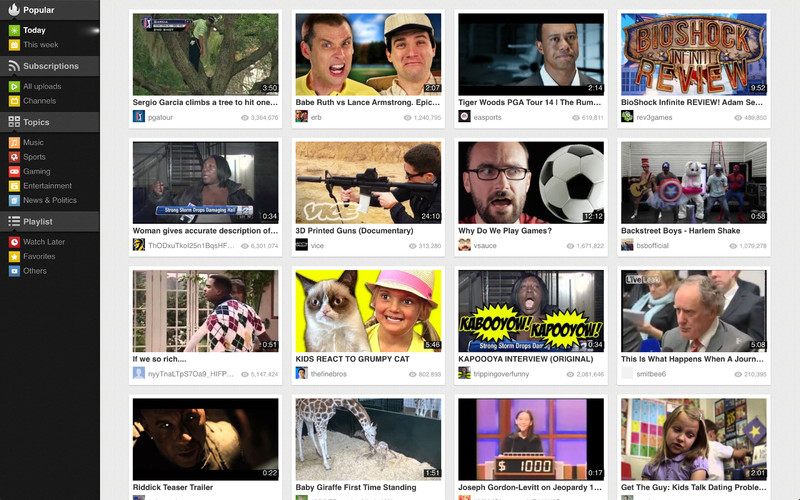
Task: Play Baby Giraffe First Time Standing thumbnail
Action: tap(368, 439)
